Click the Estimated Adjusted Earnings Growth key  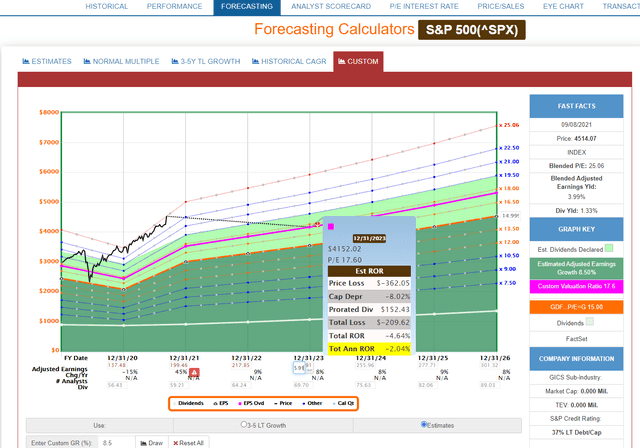pos(576,268)
